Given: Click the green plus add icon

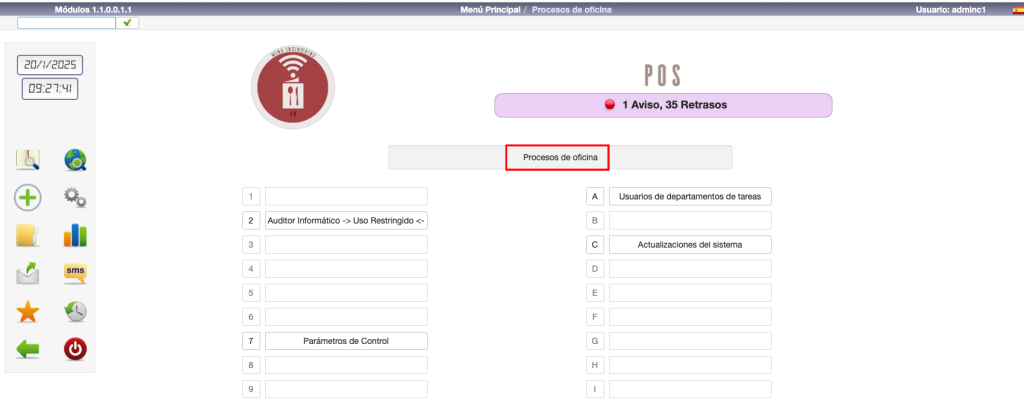Looking at the screenshot, I should pos(27,197).
